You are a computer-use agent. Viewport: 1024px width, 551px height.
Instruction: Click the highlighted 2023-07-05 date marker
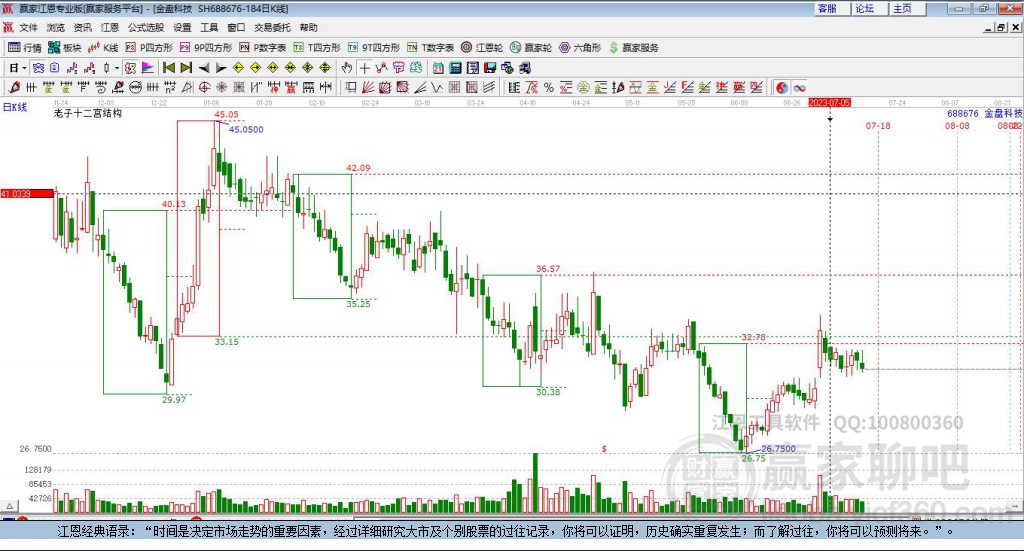829,103
